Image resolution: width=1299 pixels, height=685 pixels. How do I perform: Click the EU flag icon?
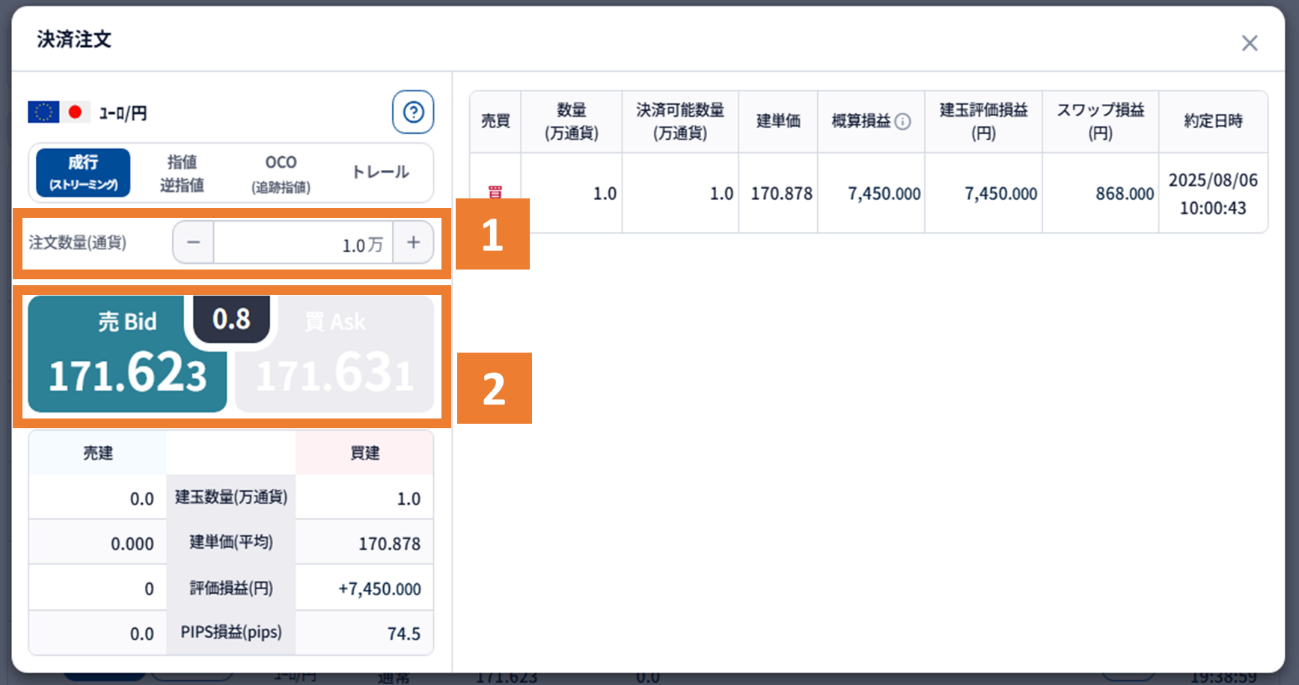pos(43,112)
